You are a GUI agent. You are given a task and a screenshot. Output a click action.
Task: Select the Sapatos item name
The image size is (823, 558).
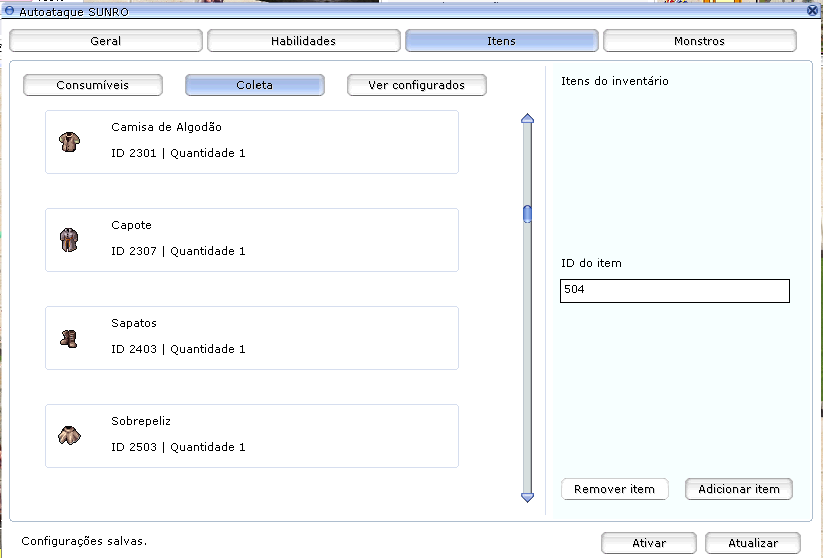tap(134, 323)
